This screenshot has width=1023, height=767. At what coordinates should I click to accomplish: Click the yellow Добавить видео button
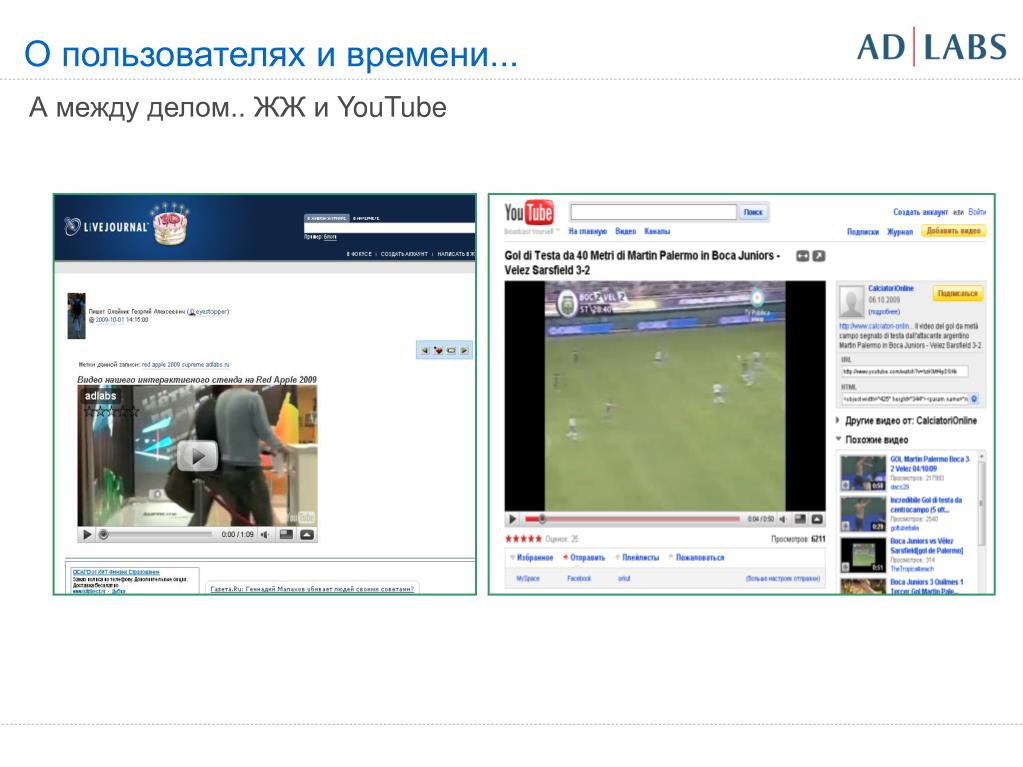point(953,231)
